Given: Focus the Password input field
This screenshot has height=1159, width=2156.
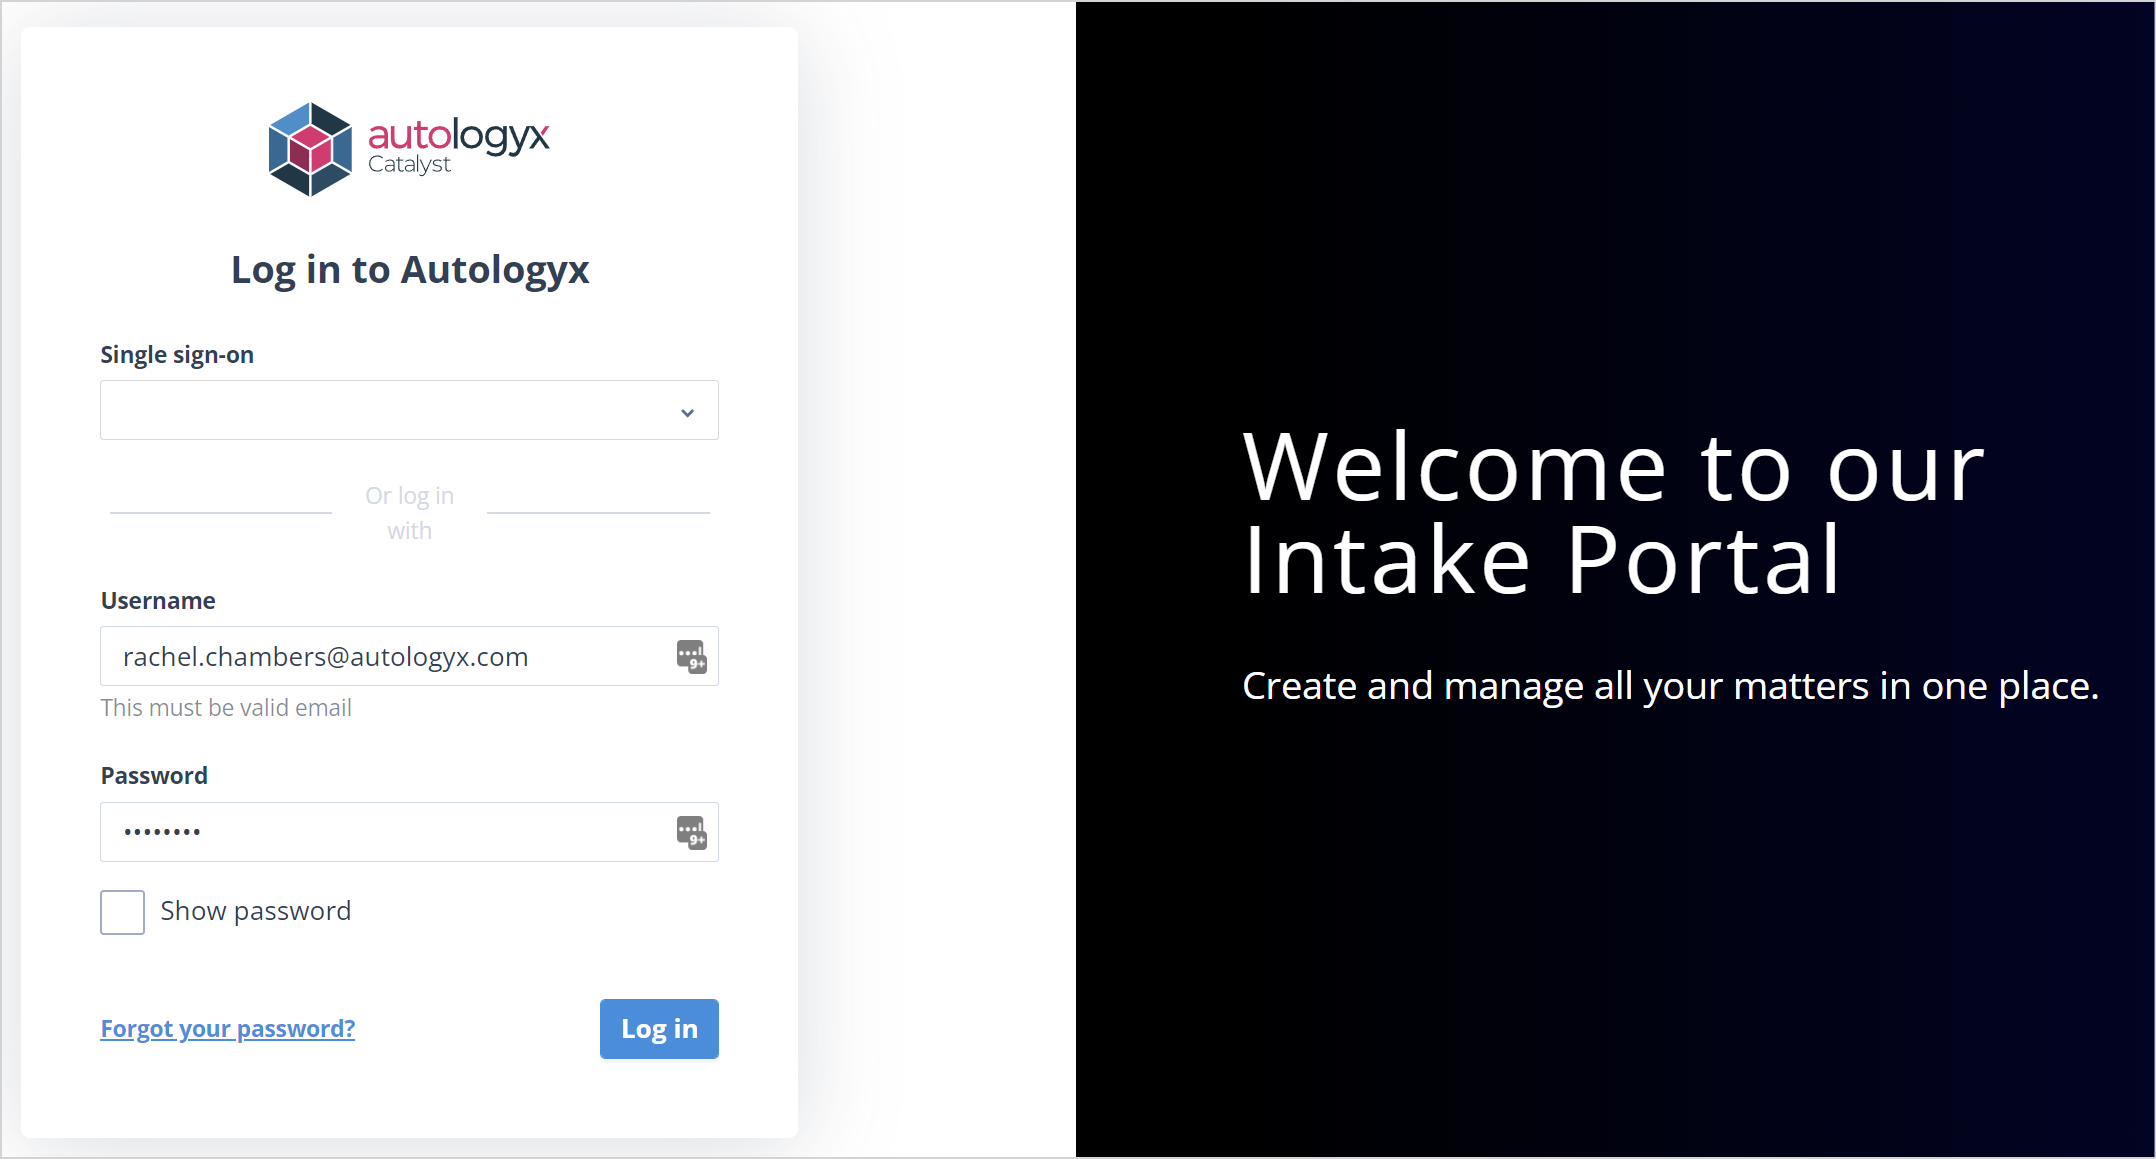Looking at the screenshot, I should pos(409,832).
